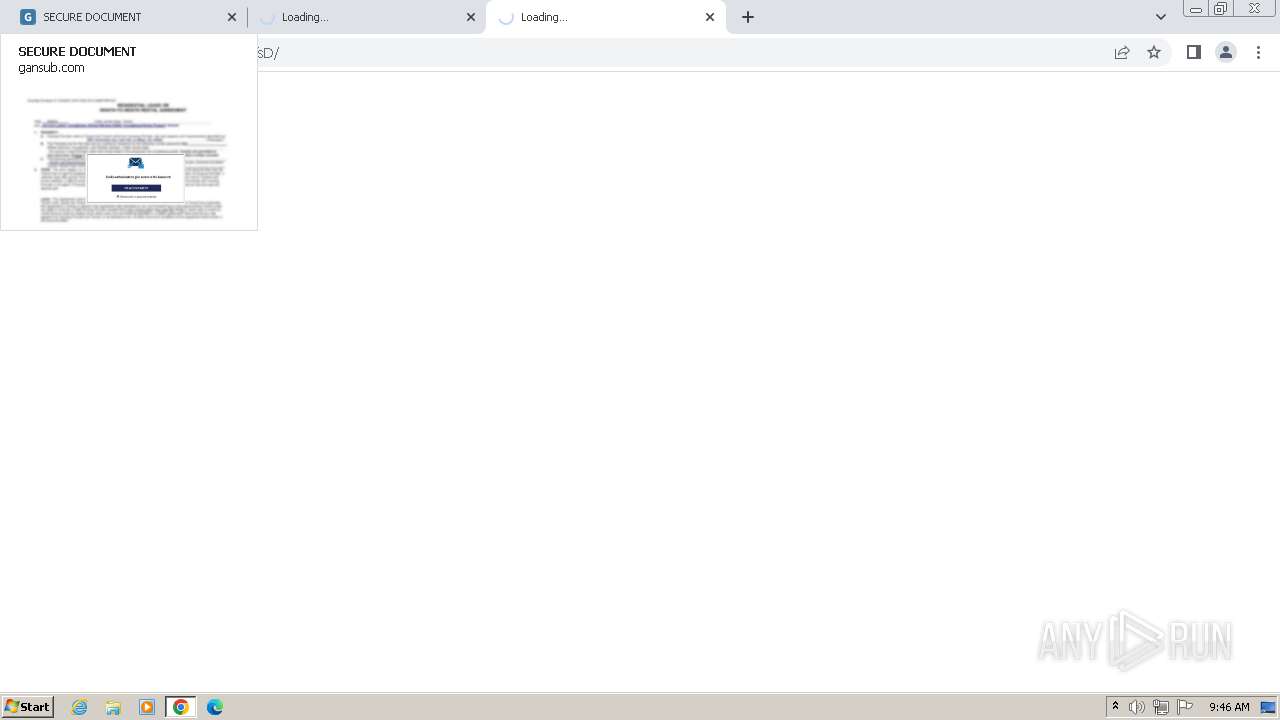Viewport: 1280px width, 720px height.
Task: Open File Explorer from taskbar
Action: (113, 707)
